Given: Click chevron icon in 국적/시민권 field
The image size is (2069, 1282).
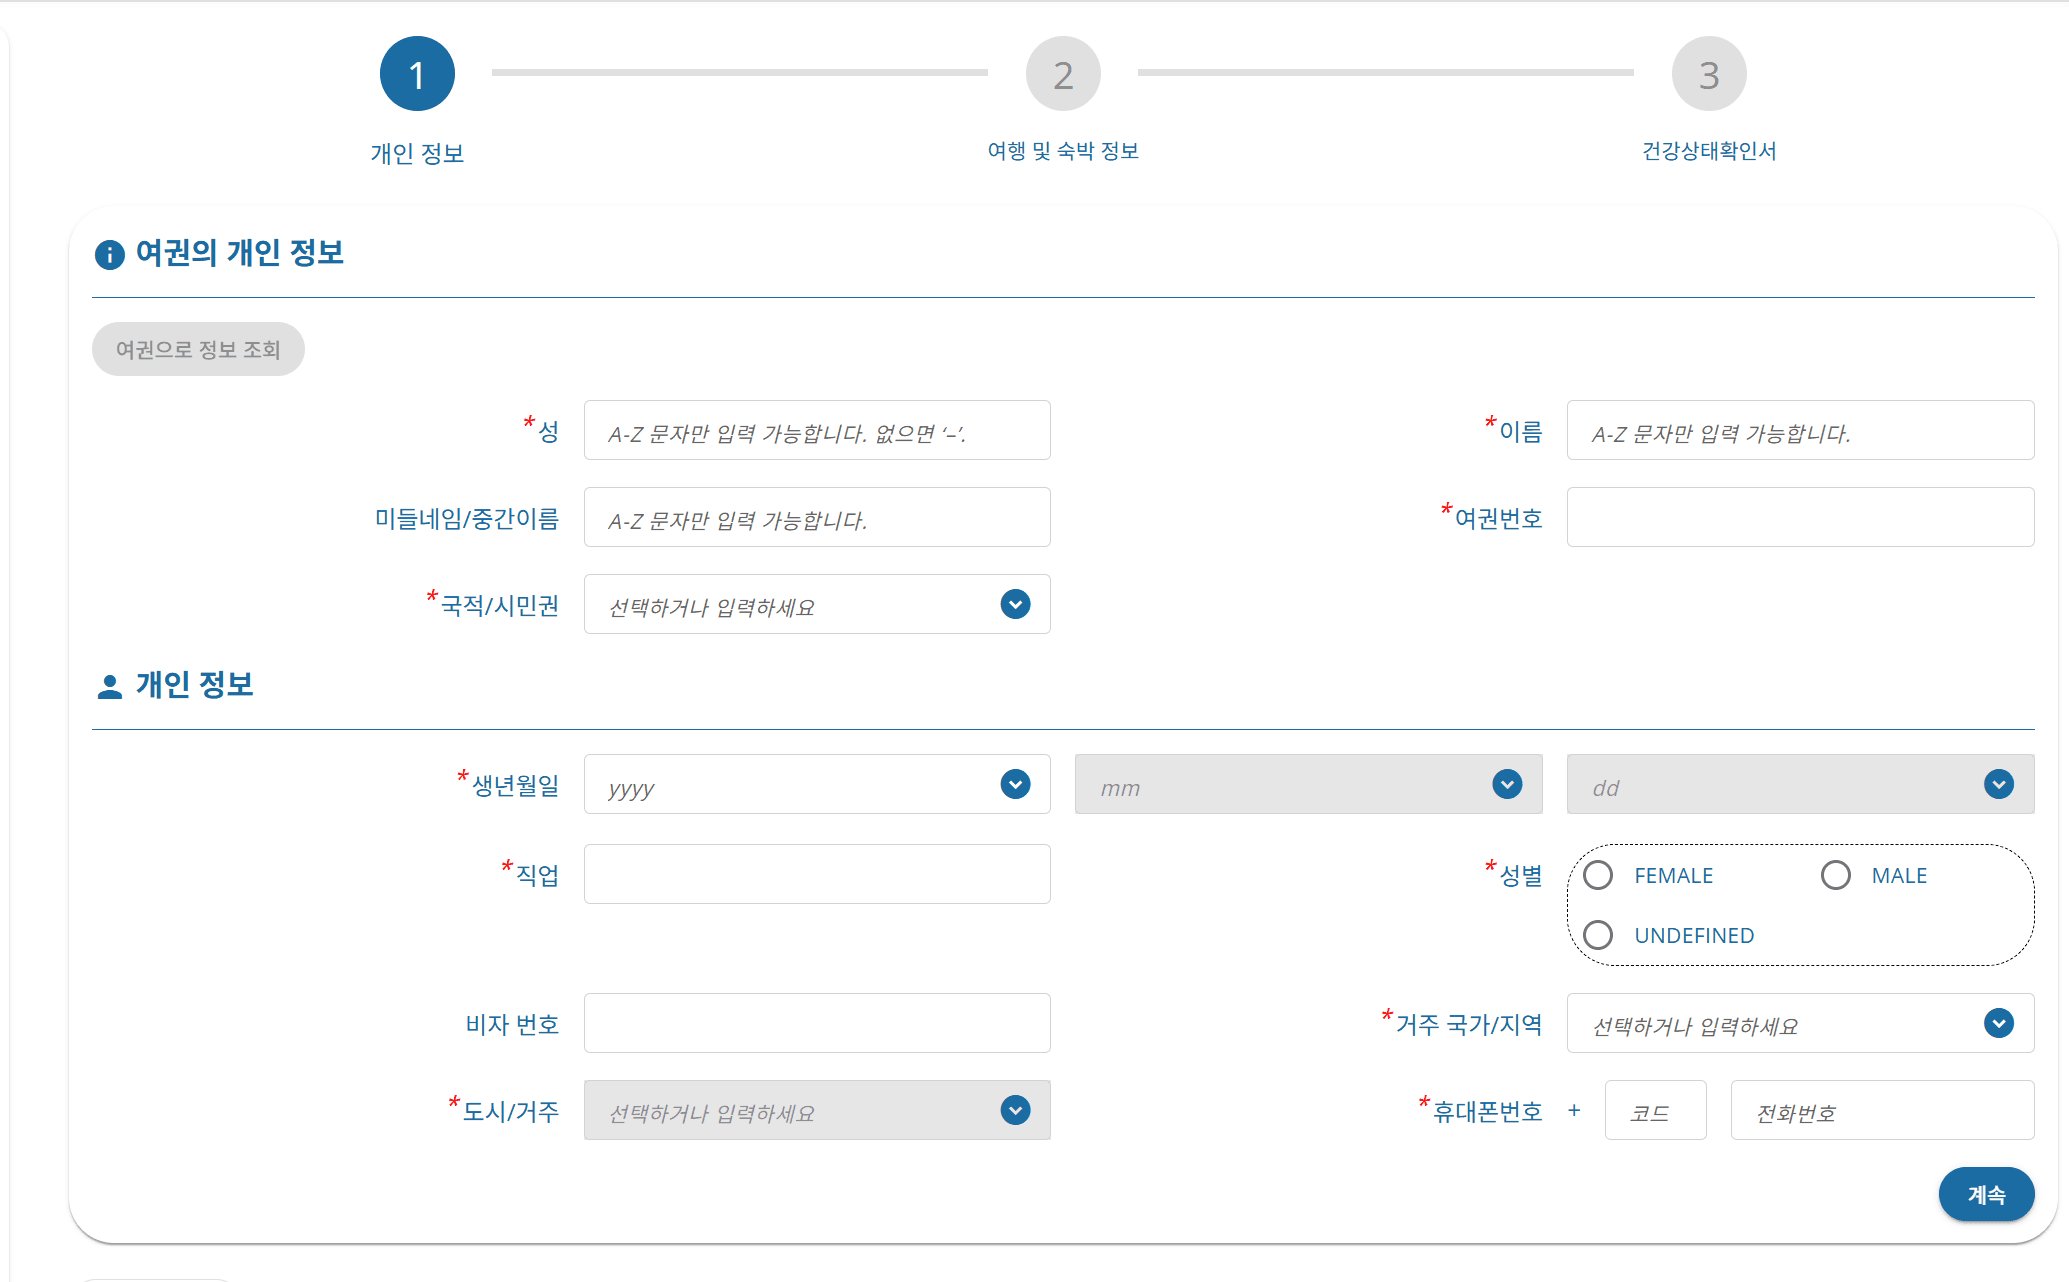Looking at the screenshot, I should pyautogui.click(x=1015, y=604).
